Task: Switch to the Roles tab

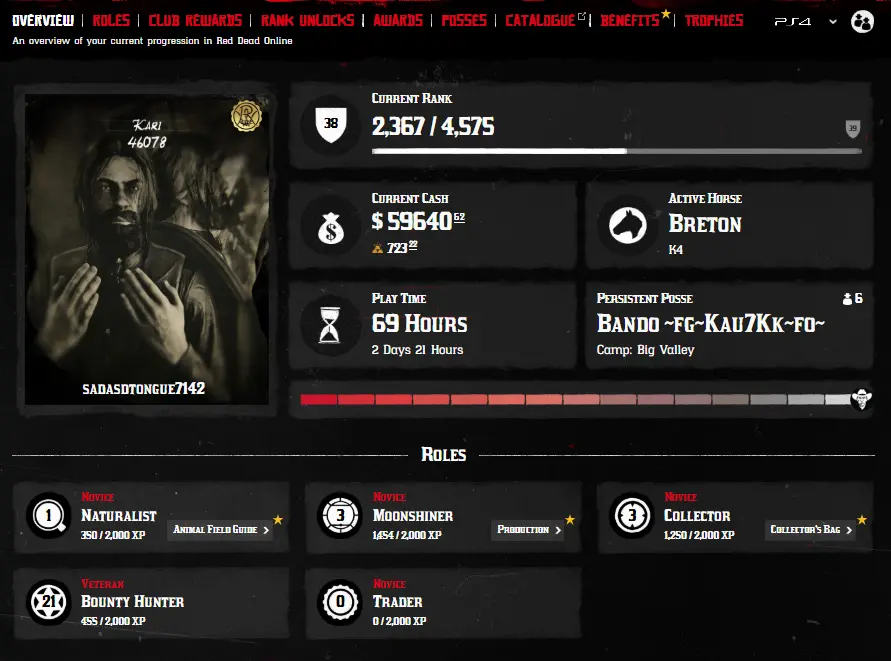Action: click(x=111, y=20)
